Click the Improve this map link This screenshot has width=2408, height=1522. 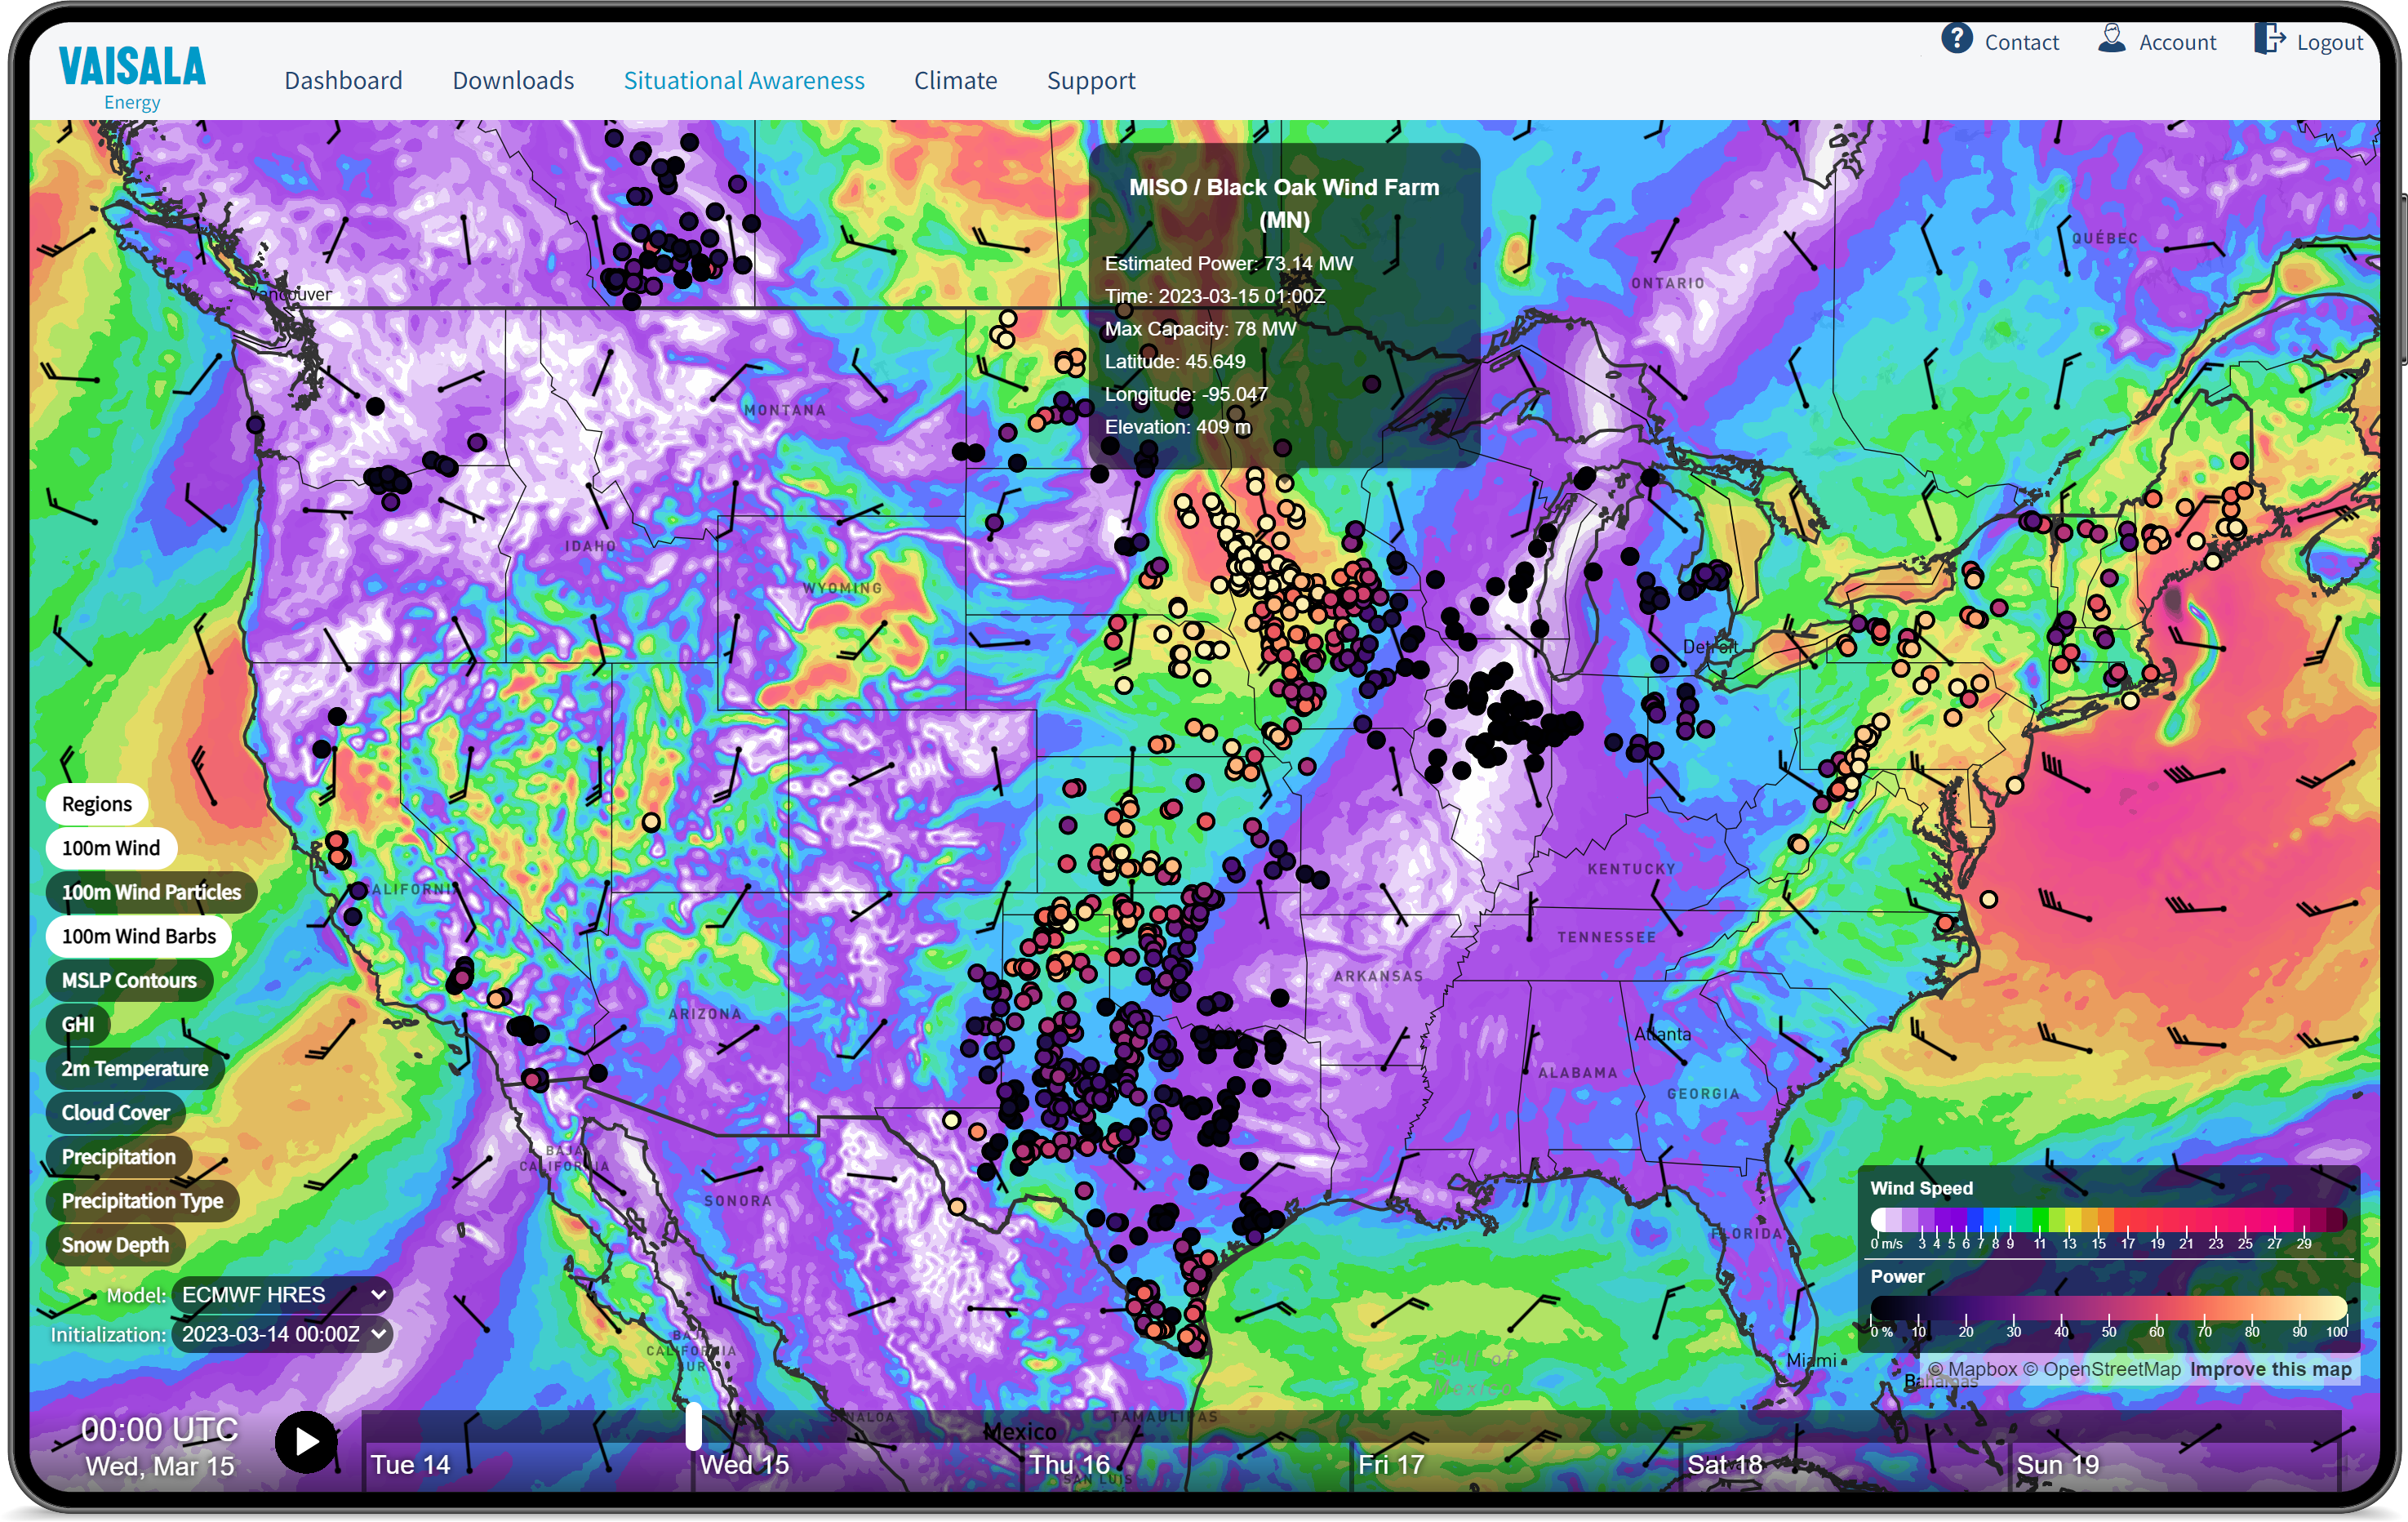click(x=2270, y=1369)
